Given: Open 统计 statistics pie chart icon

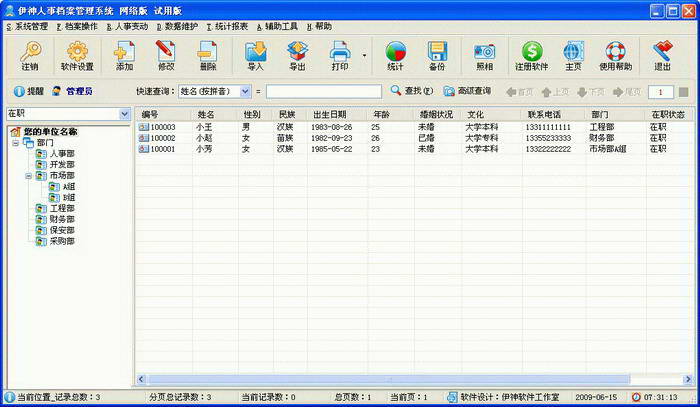Looking at the screenshot, I should click(395, 56).
